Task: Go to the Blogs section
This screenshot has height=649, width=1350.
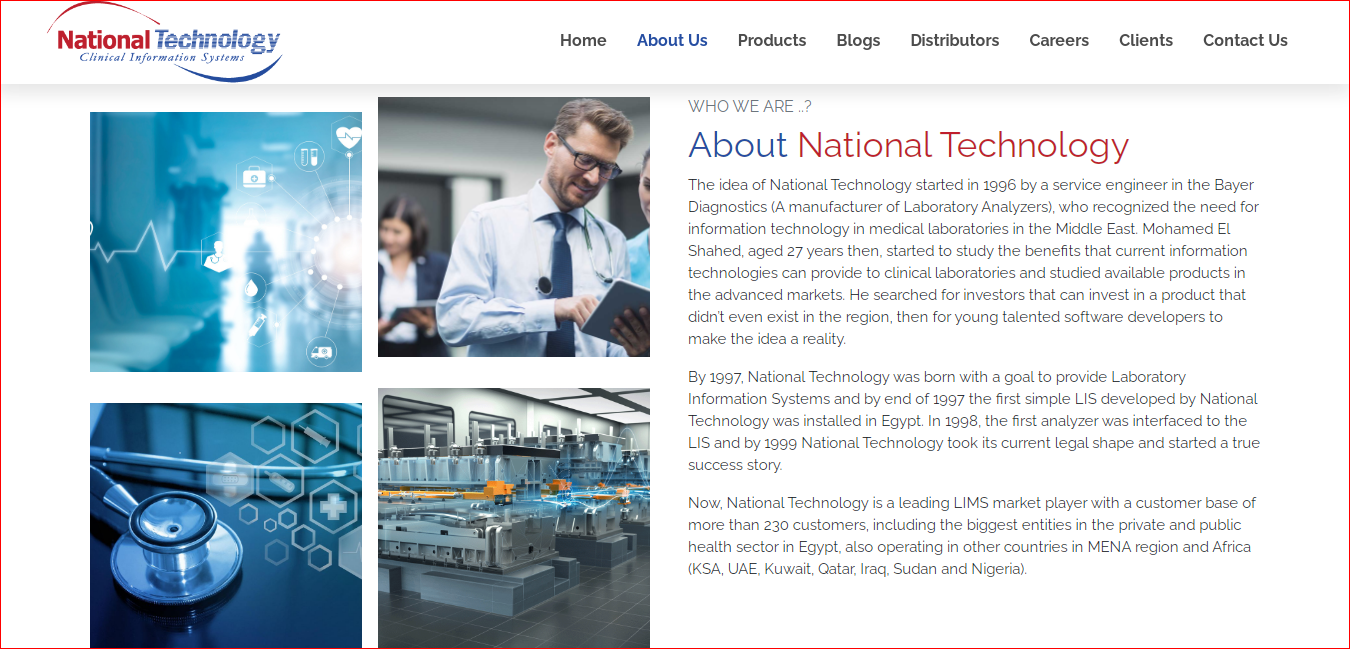Action: coord(858,41)
